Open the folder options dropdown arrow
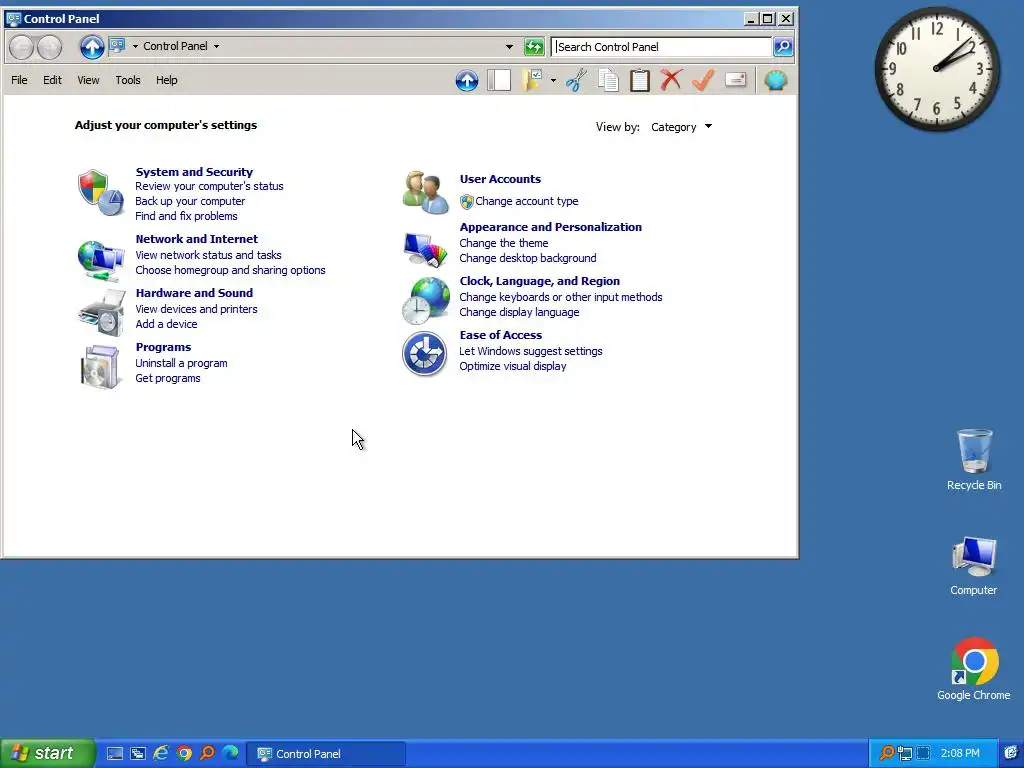Image resolution: width=1024 pixels, height=768 pixels. (x=553, y=80)
